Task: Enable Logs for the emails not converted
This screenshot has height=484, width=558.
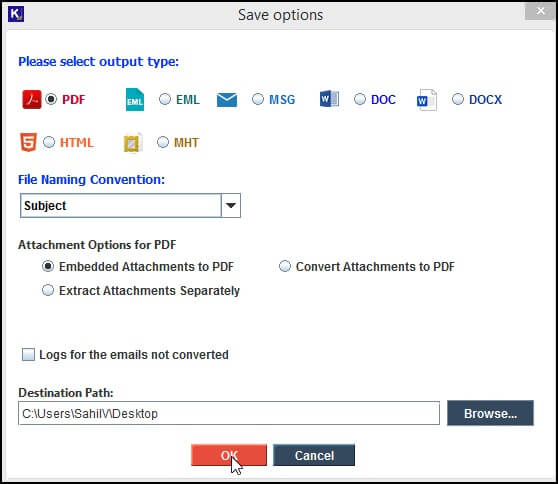Action: (28, 354)
